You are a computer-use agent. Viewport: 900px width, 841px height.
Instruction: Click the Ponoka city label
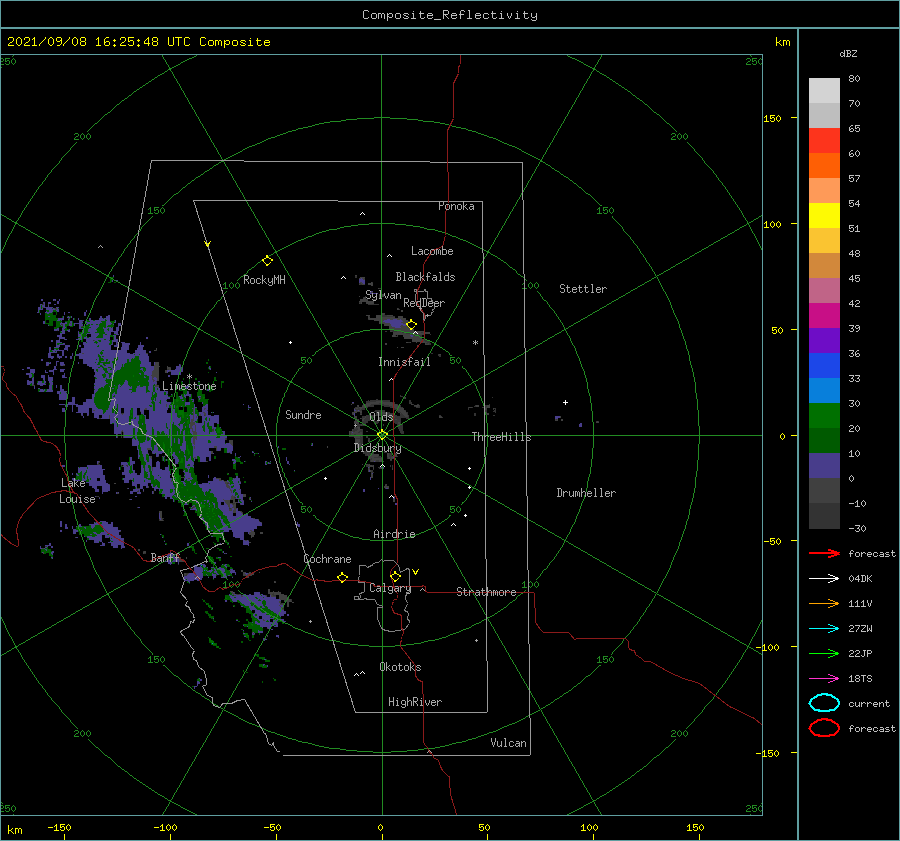(x=456, y=206)
